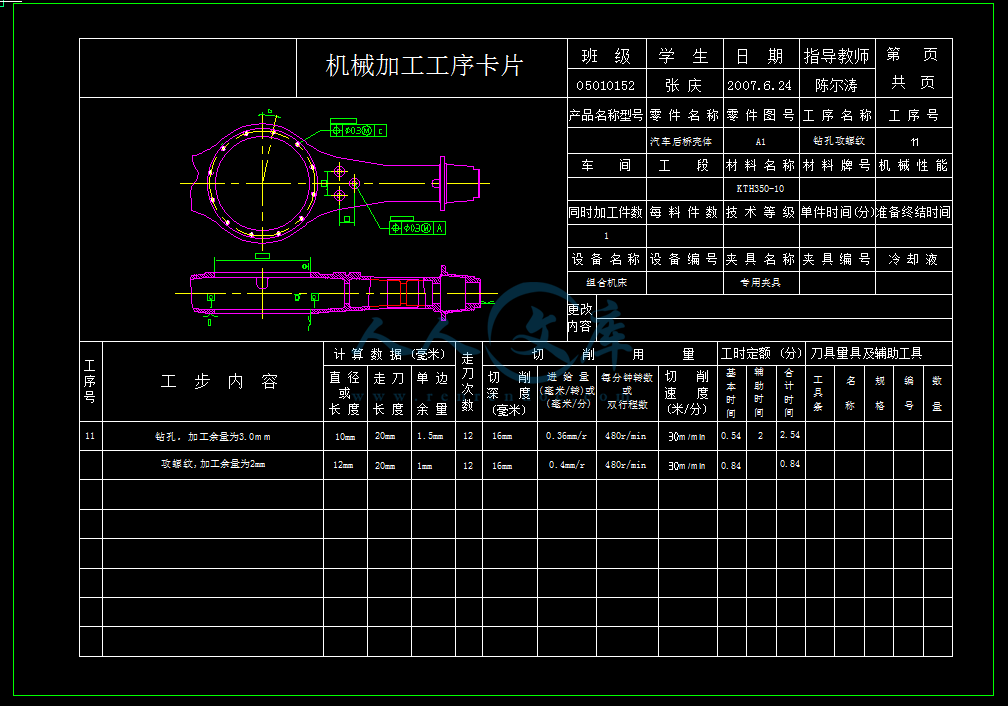This screenshot has height=706, width=1008.
Task: Click the vertical subheader 辅助时间
Action: point(759,393)
